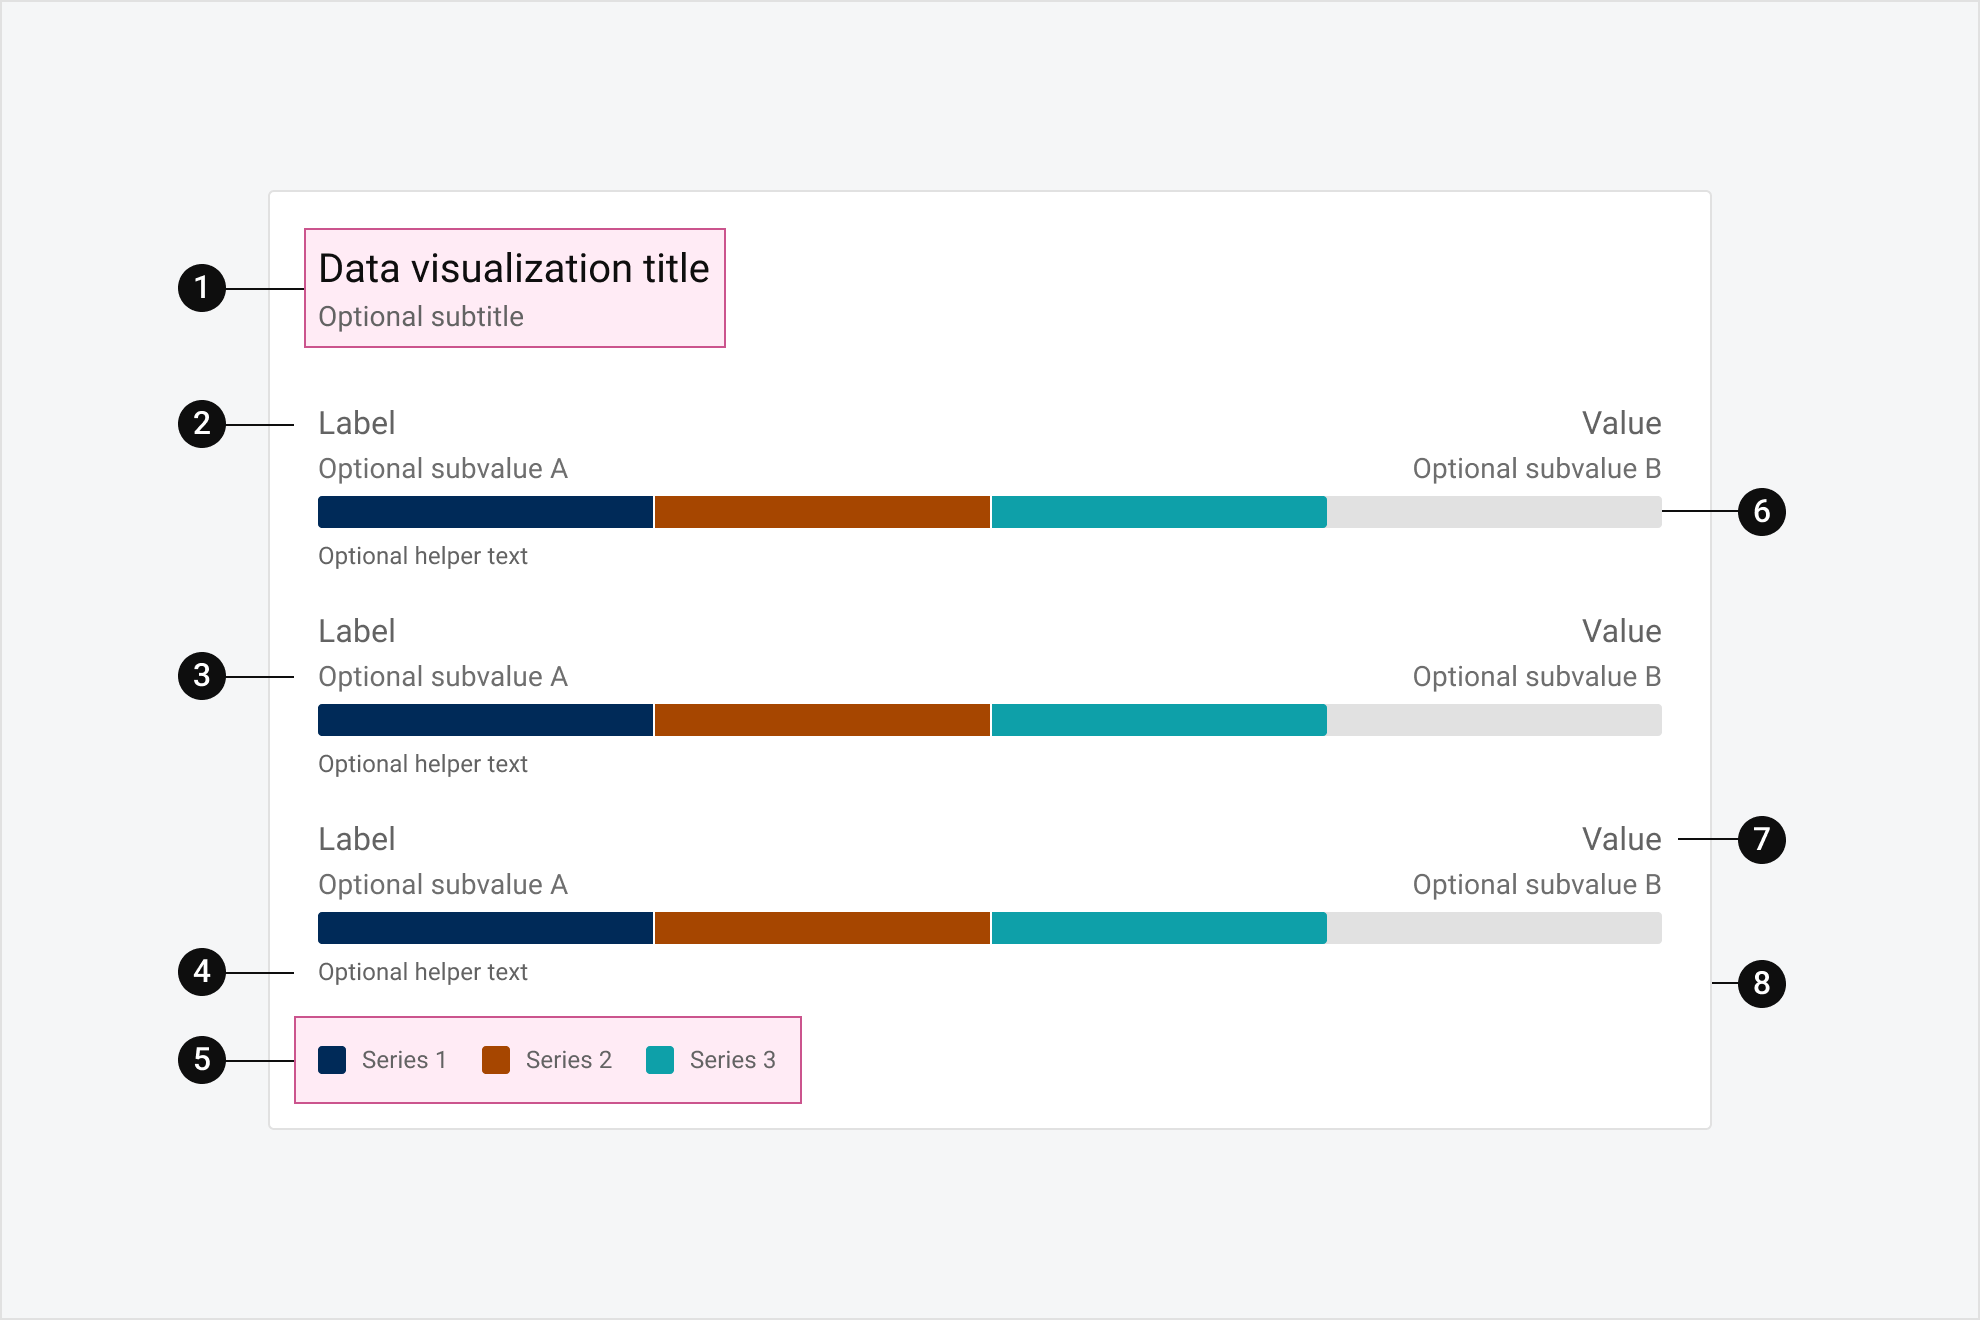
Task: Click annotation marker number 3
Action: 202,676
